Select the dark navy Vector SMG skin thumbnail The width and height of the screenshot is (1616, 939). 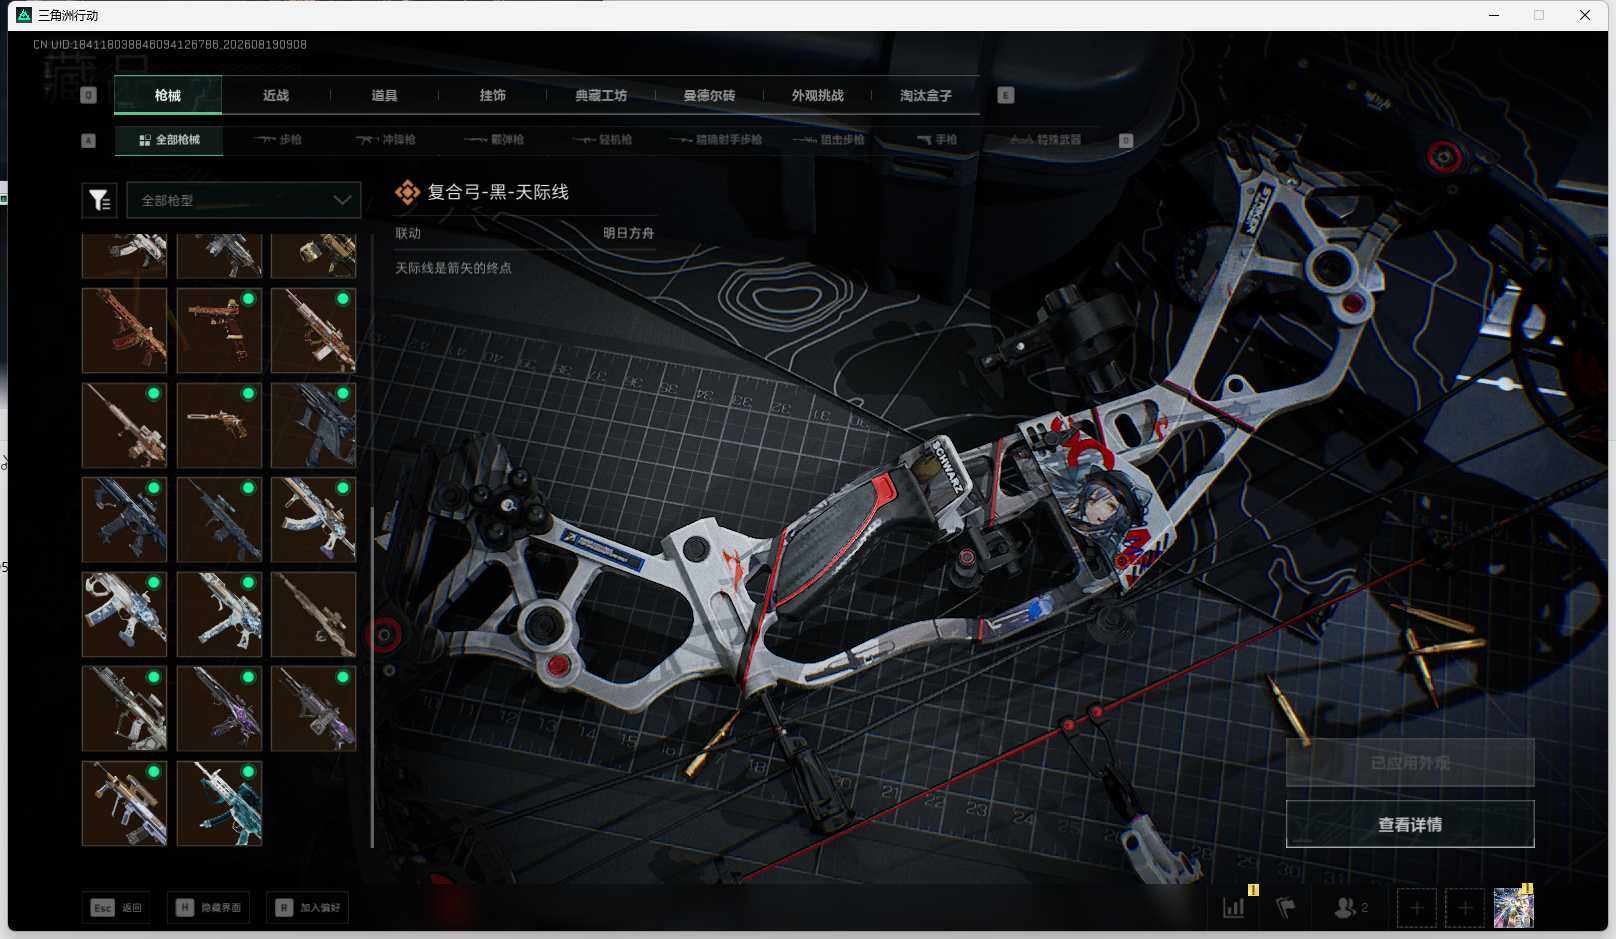point(313,425)
